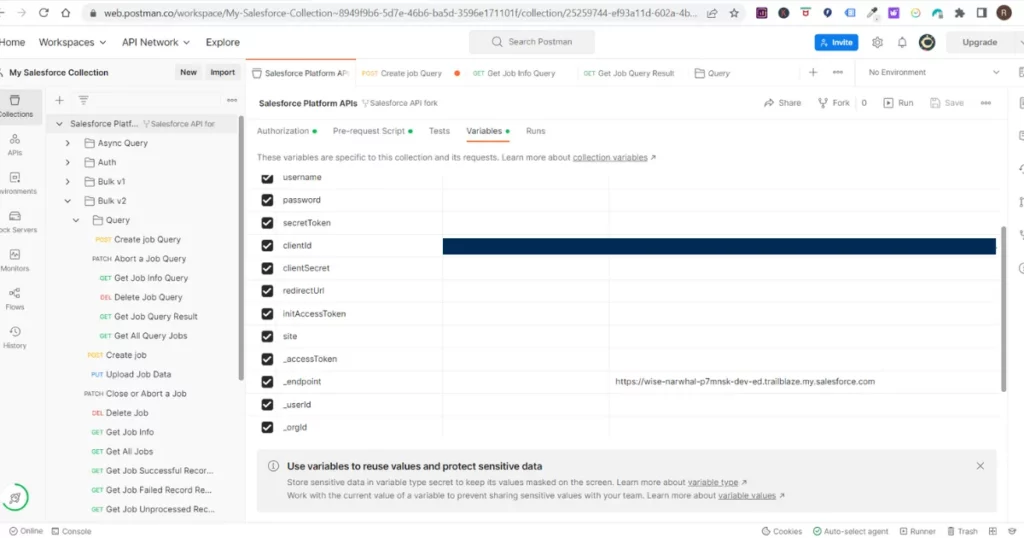
Task: Click the variables table vertical scrollbar
Action: 1004,308
